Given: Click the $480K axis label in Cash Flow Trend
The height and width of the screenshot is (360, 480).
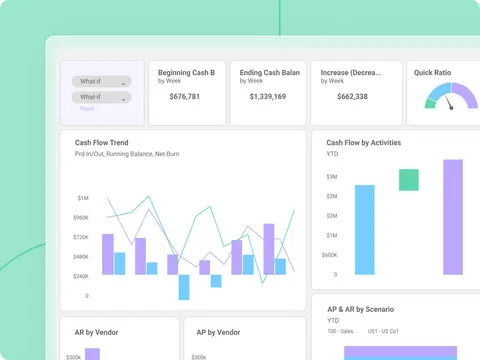Looking at the screenshot, I should point(81,257).
